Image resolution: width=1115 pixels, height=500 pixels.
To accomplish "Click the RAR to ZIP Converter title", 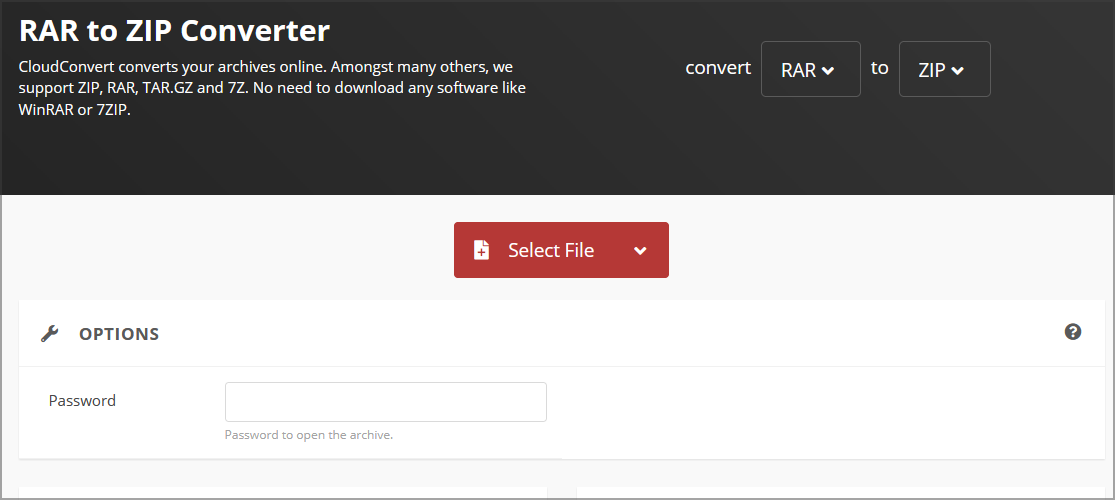I will [x=174, y=30].
